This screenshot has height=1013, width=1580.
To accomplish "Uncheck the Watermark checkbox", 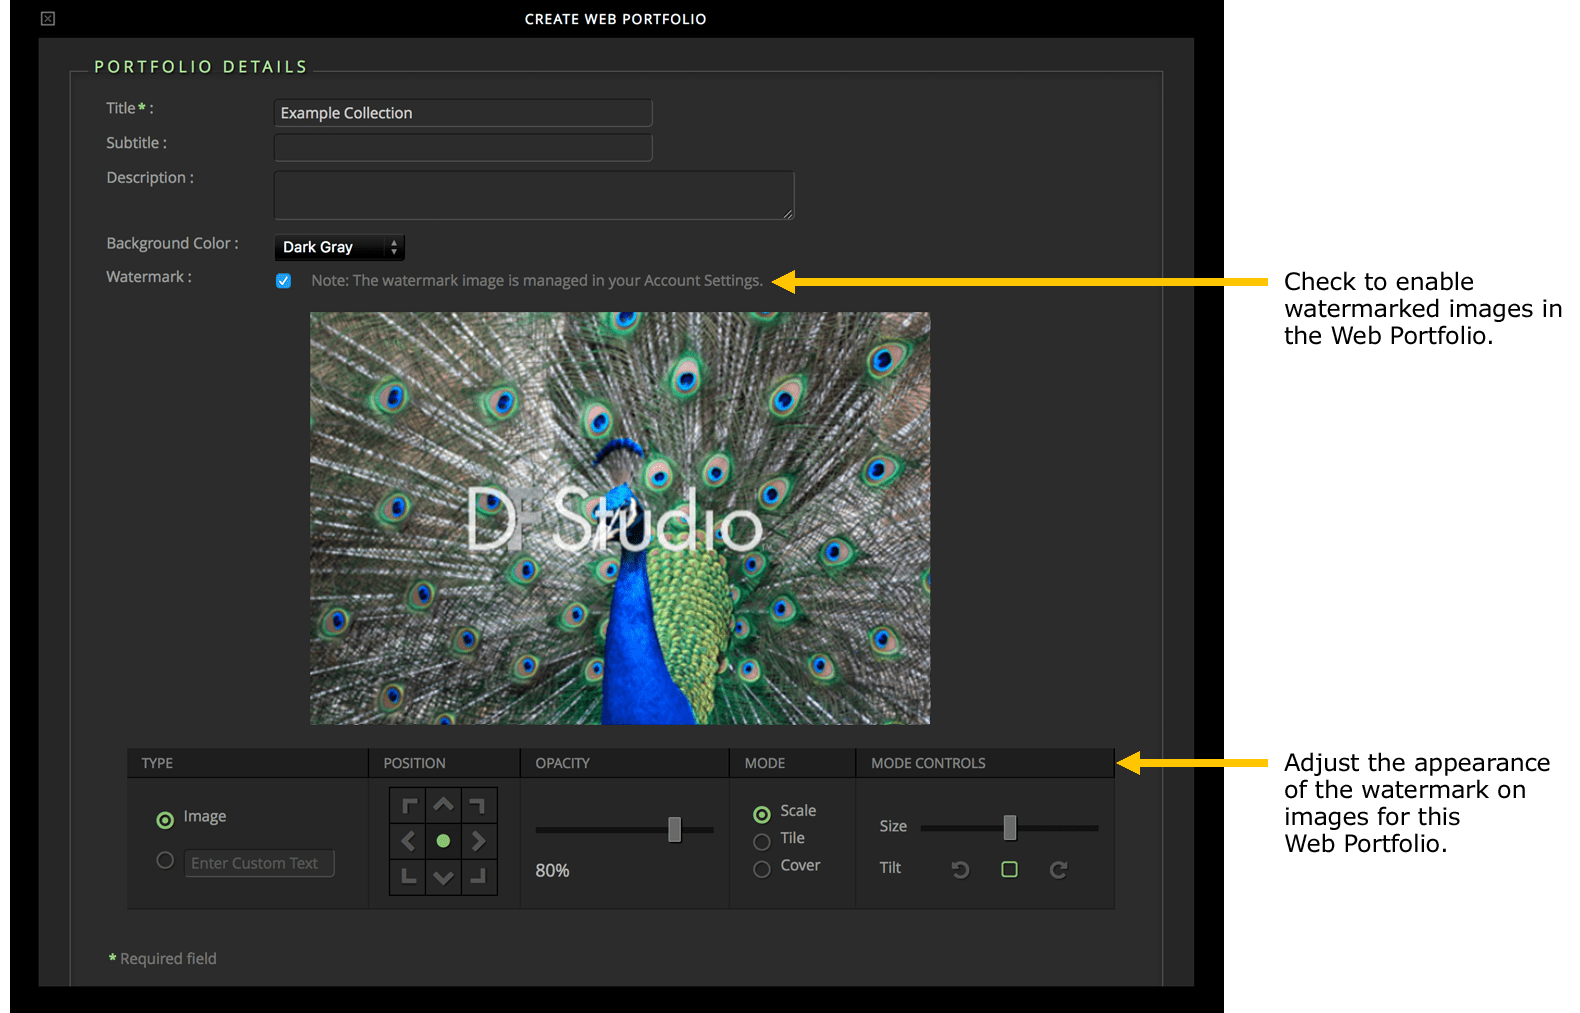I will coord(284,281).
